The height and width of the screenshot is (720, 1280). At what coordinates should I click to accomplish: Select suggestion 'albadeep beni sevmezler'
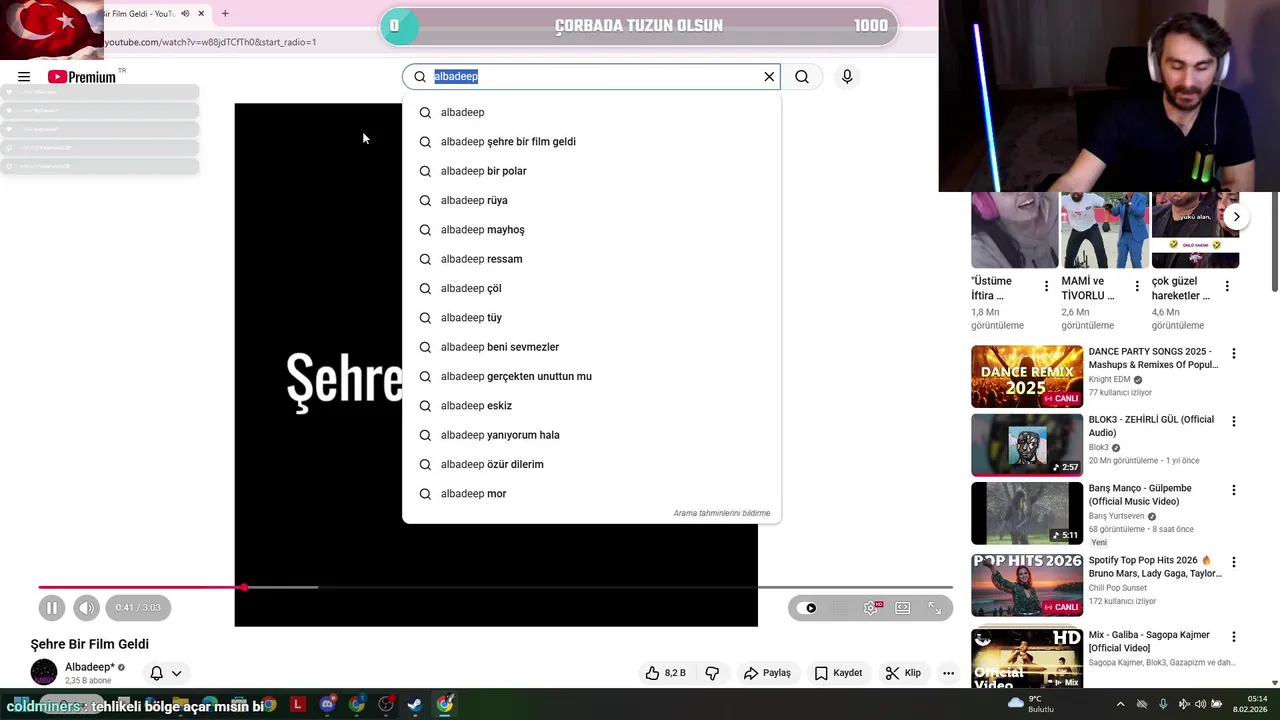click(591, 347)
